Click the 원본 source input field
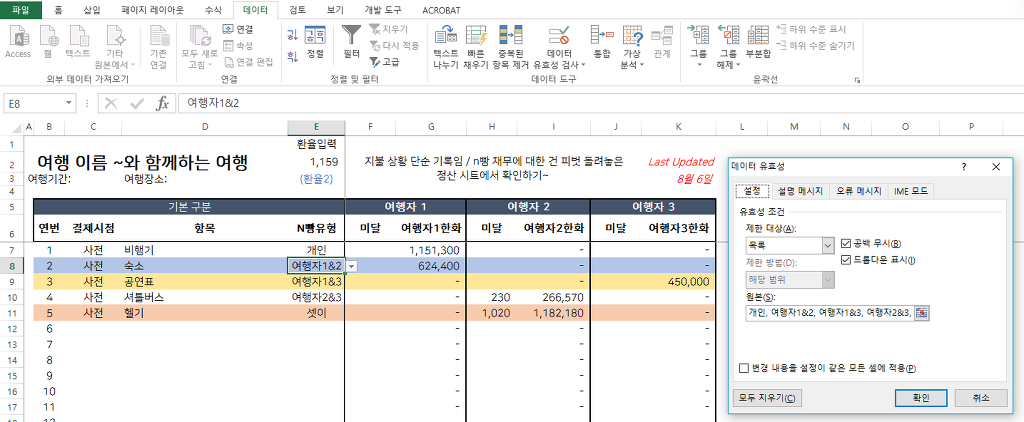Screen dimensions: 1024x422 point(828,313)
